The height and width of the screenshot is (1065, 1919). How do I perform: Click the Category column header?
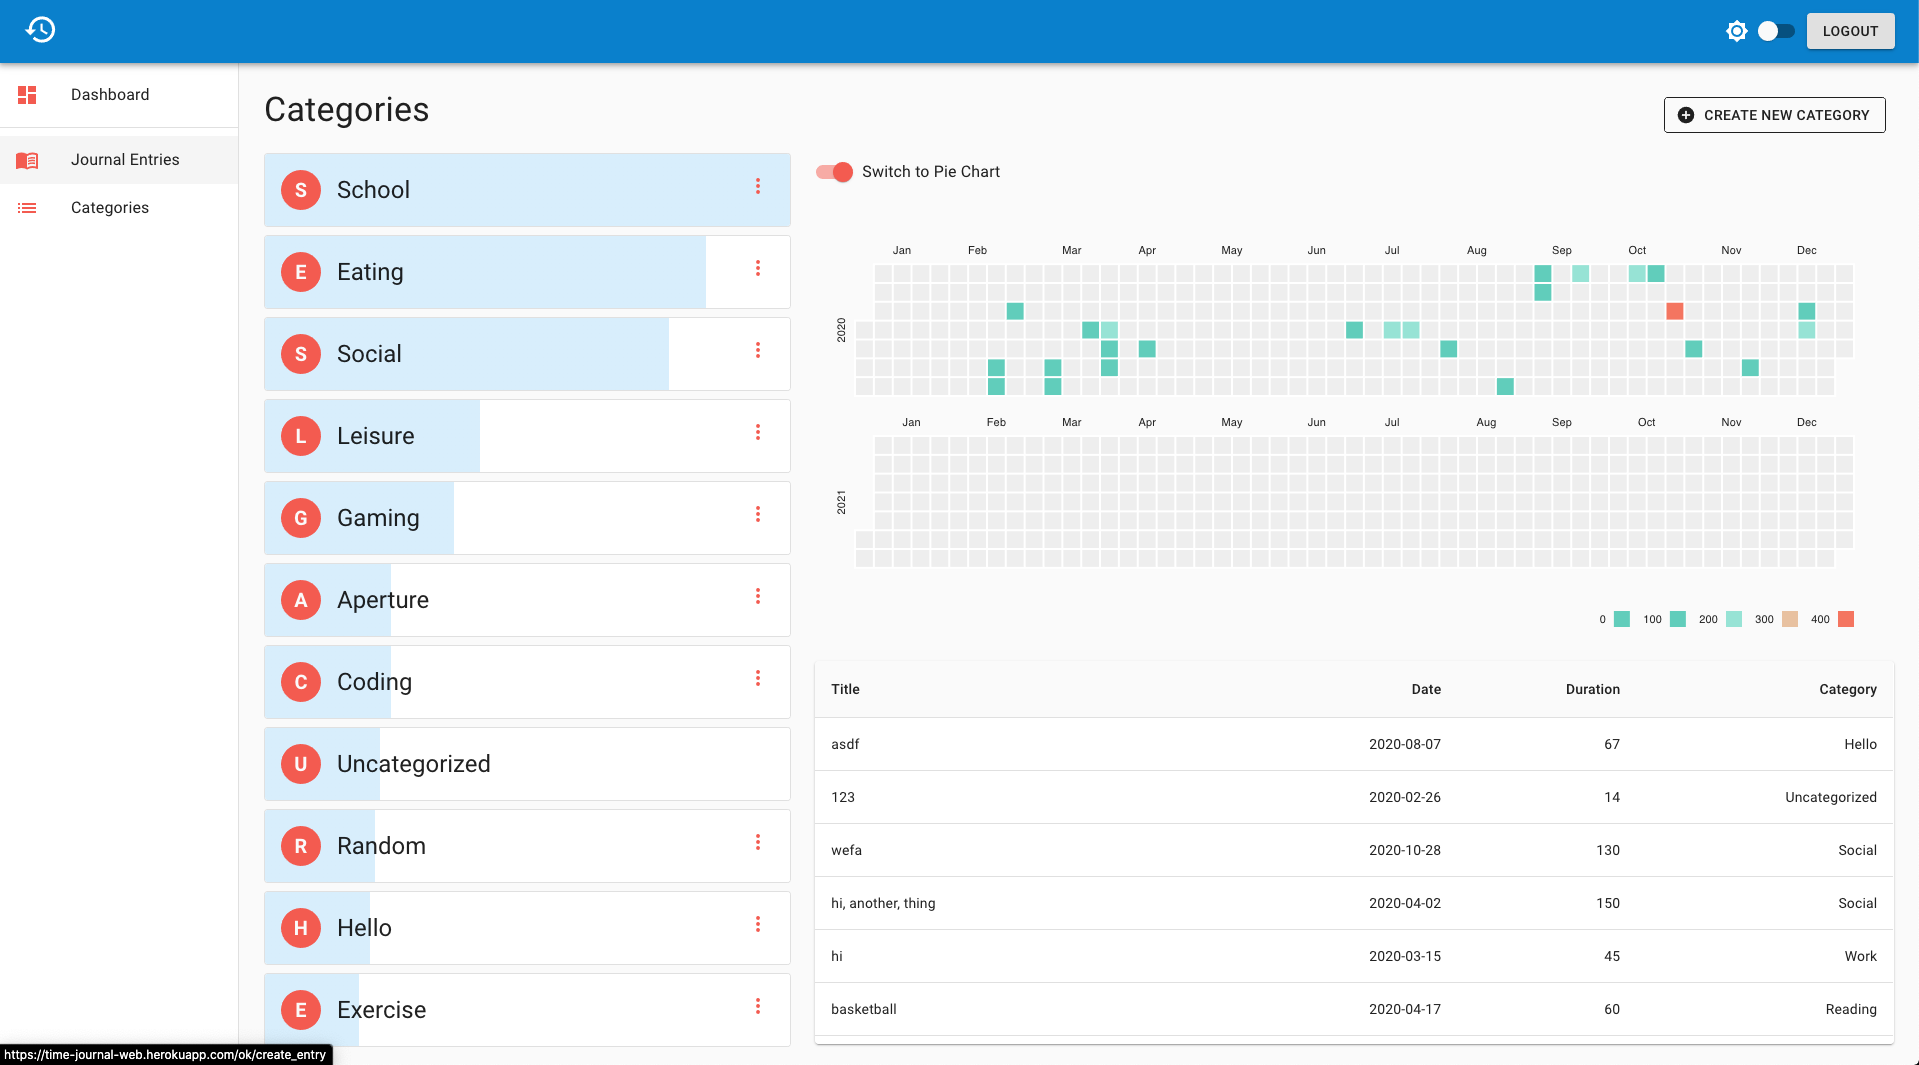pos(1848,689)
